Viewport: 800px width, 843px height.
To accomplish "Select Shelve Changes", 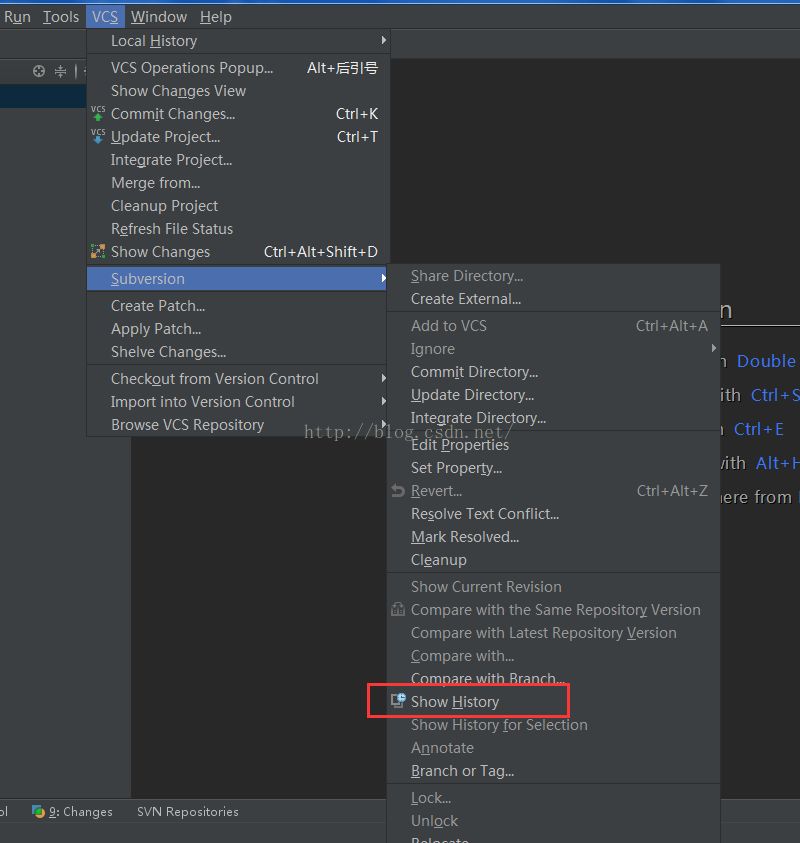I will (237, 352).
